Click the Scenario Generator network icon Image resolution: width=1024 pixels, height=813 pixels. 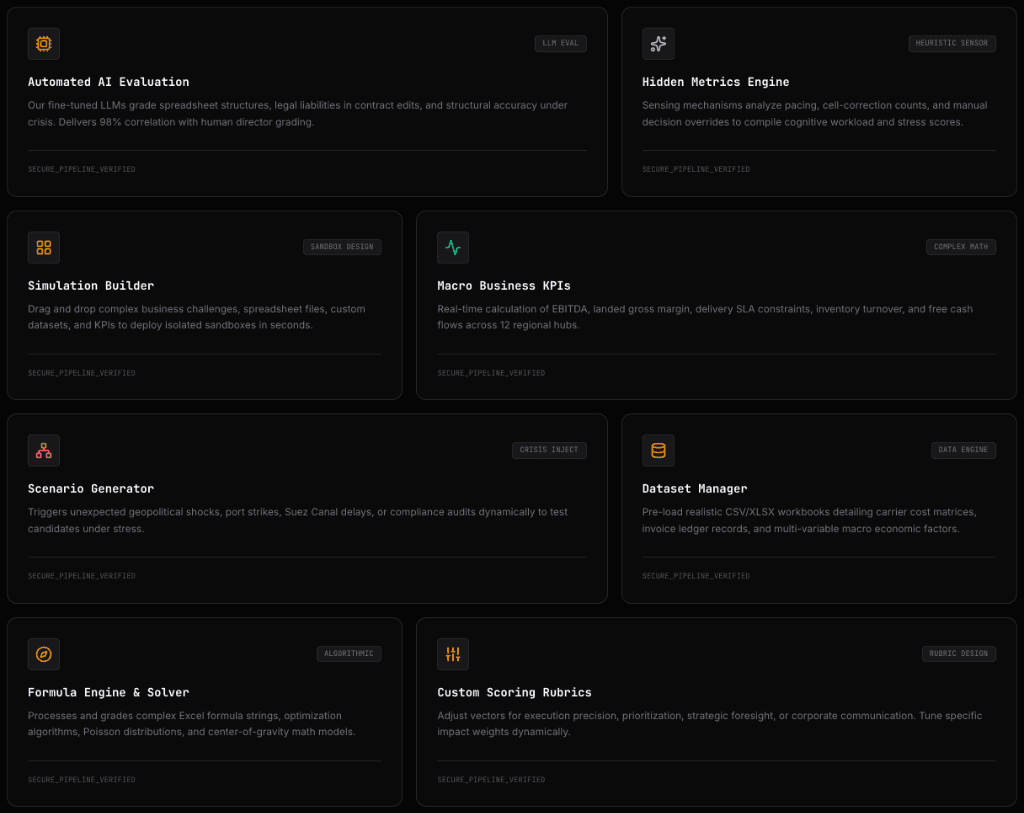point(44,451)
